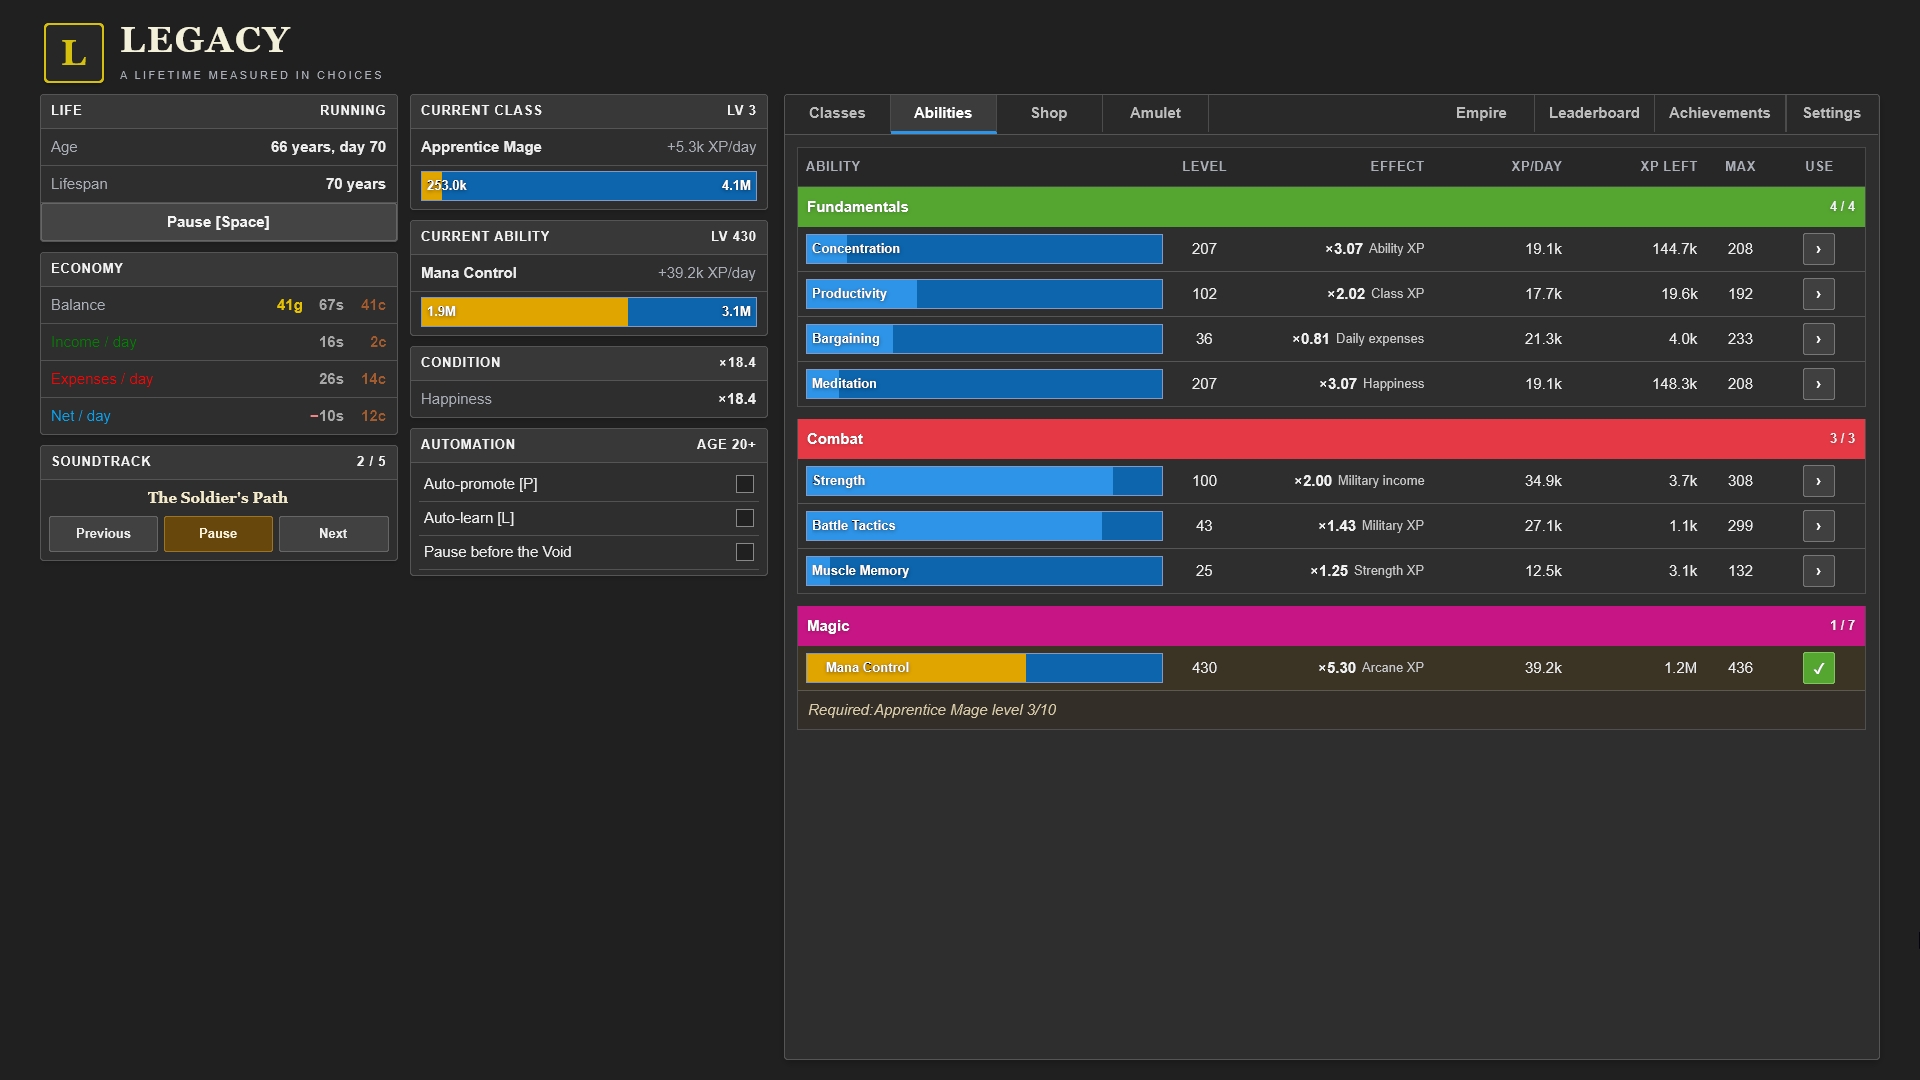Toggle Pause before the Void checkbox
This screenshot has height=1080, width=1920.
click(745, 552)
